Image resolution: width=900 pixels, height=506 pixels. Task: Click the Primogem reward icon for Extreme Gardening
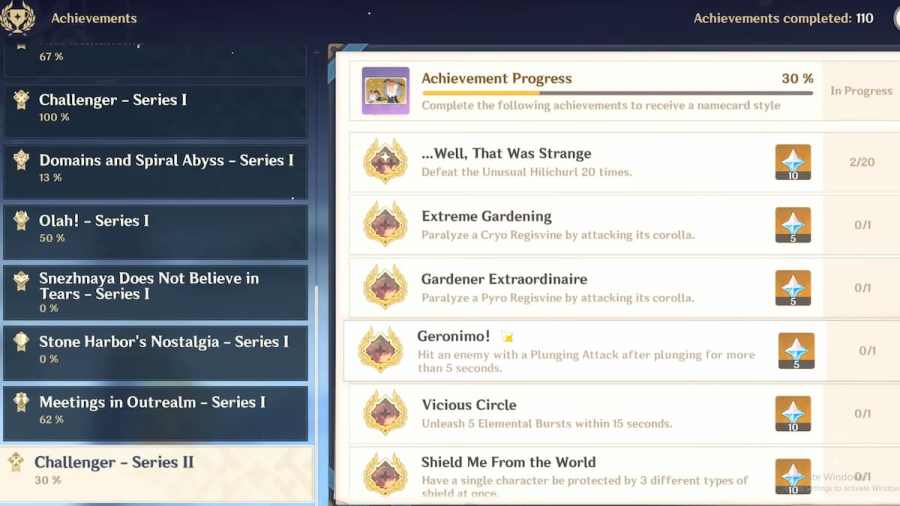(793, 225)
